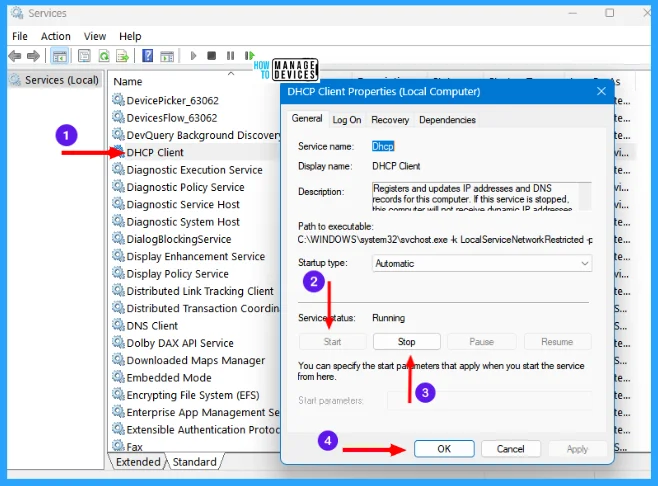This screenshot has width=658, height=486.
Task: Click the gear icon beside Dolby DAX API Service
Action: tap(118, 342)
